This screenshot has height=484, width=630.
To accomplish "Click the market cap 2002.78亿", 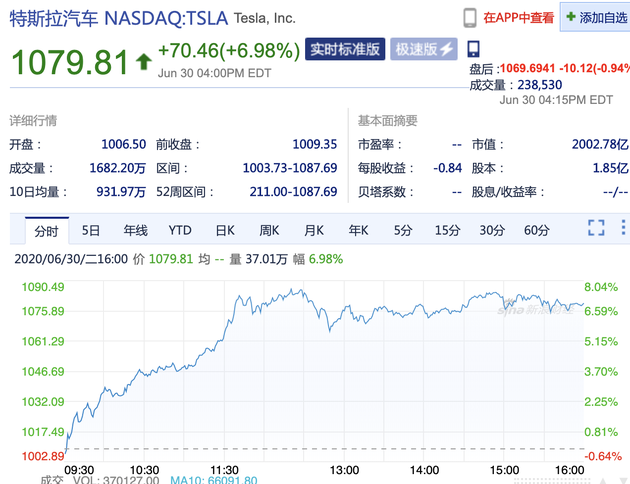I will pyautogui.click(x=600, y=144).
